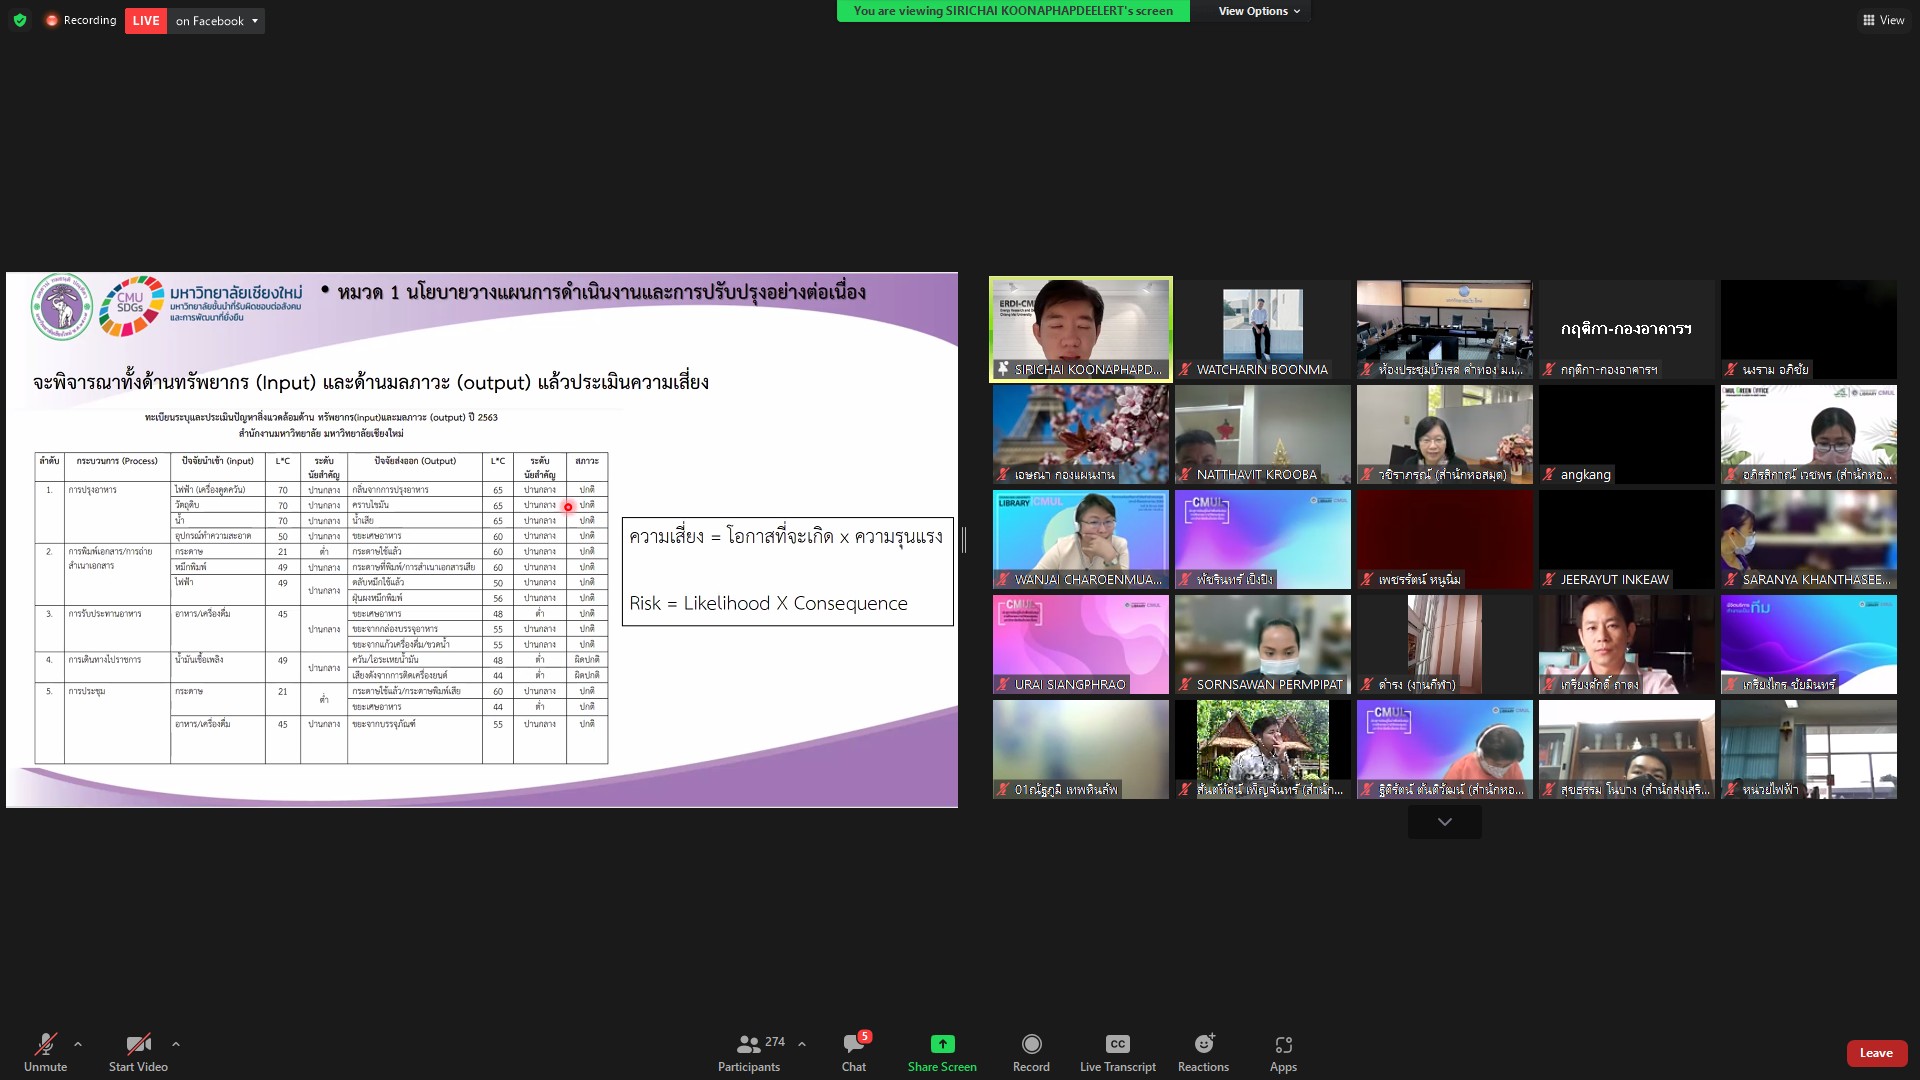The image size is (1920, 1080).
Task: Click the Share Screen icon
Action: coord(942,1045)
